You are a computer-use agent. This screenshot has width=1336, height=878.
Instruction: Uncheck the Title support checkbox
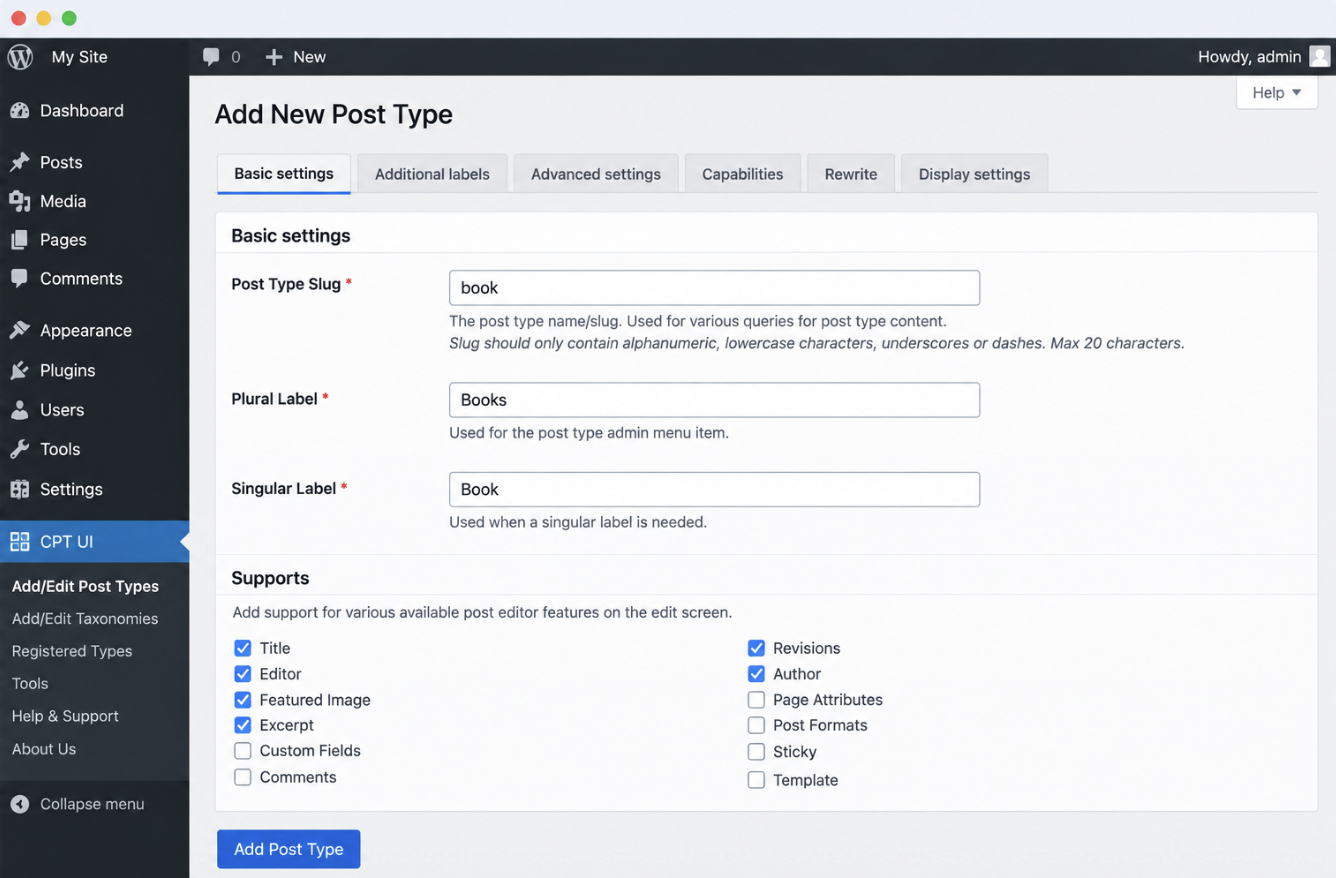point(243,648)
